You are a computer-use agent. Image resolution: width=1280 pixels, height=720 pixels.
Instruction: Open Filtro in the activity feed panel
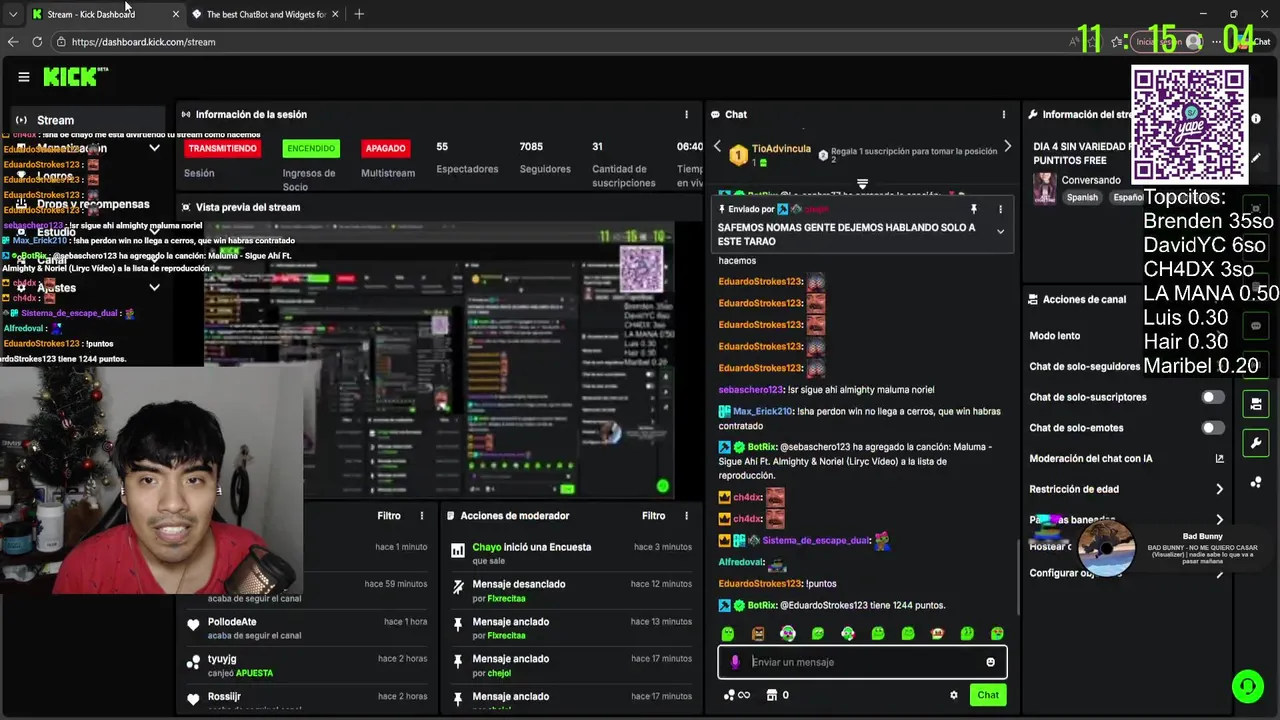click(389, 516)
